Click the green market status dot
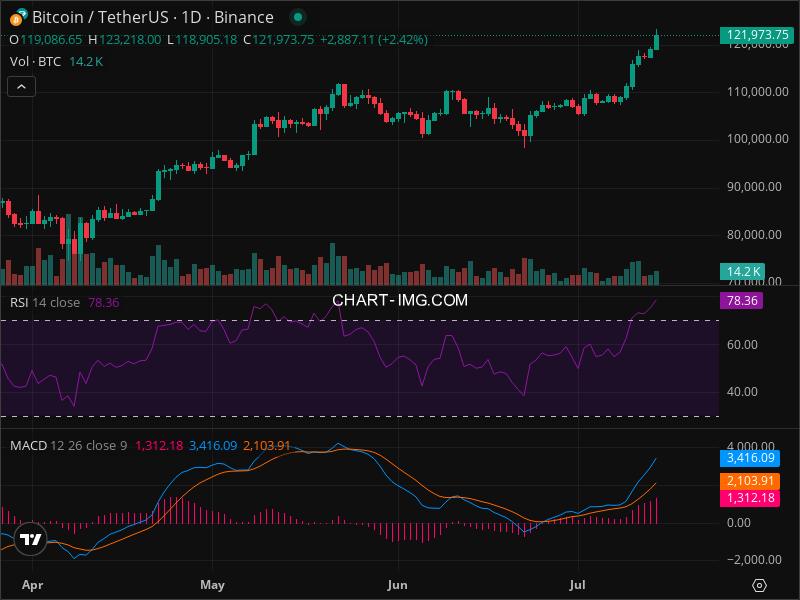Image resolution: width=800 pixels, height=600 pixels. [x=298, y=17]
